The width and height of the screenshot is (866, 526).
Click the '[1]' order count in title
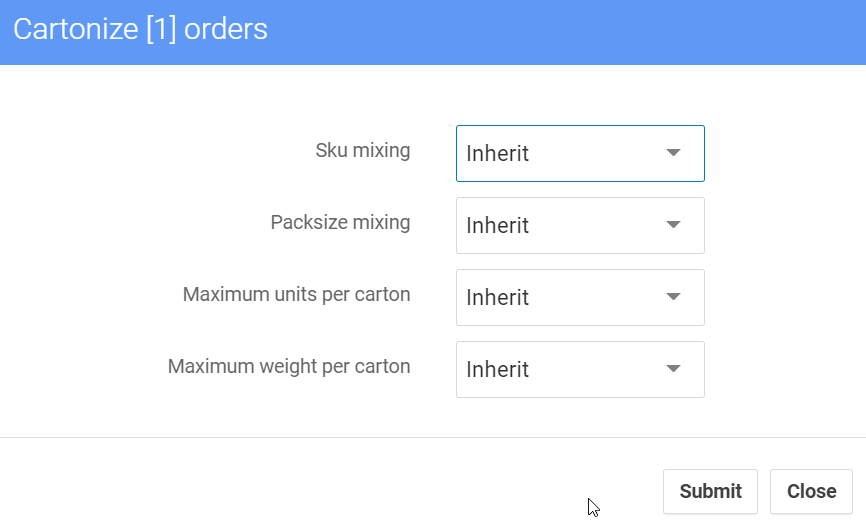point(160,29)
